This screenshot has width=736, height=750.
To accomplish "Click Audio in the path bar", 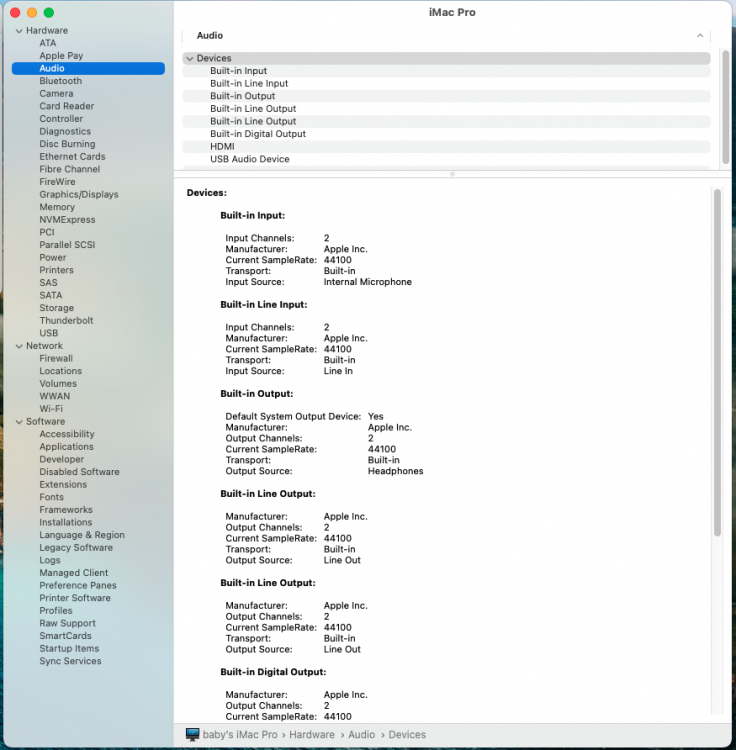I will tap(362, 735).
